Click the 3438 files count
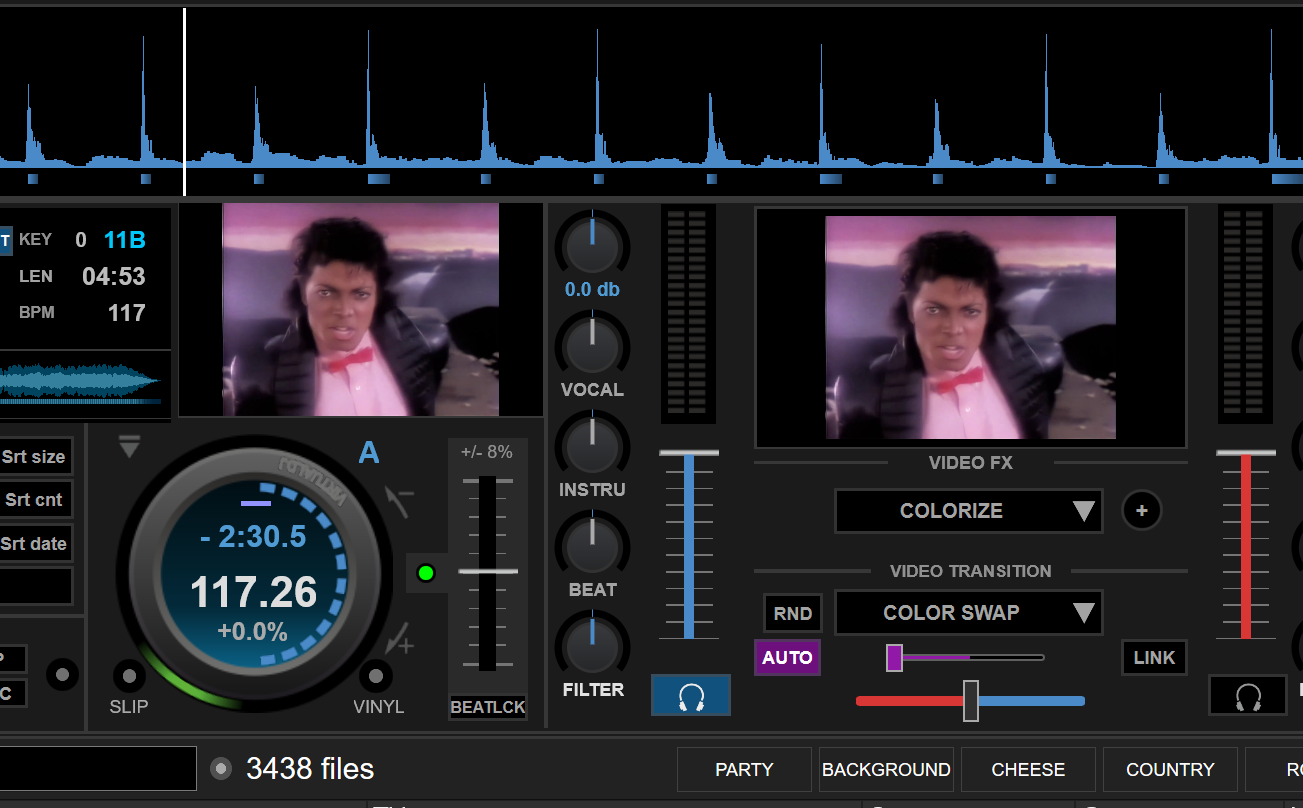Screen dimensions: 1303x808 310,769
